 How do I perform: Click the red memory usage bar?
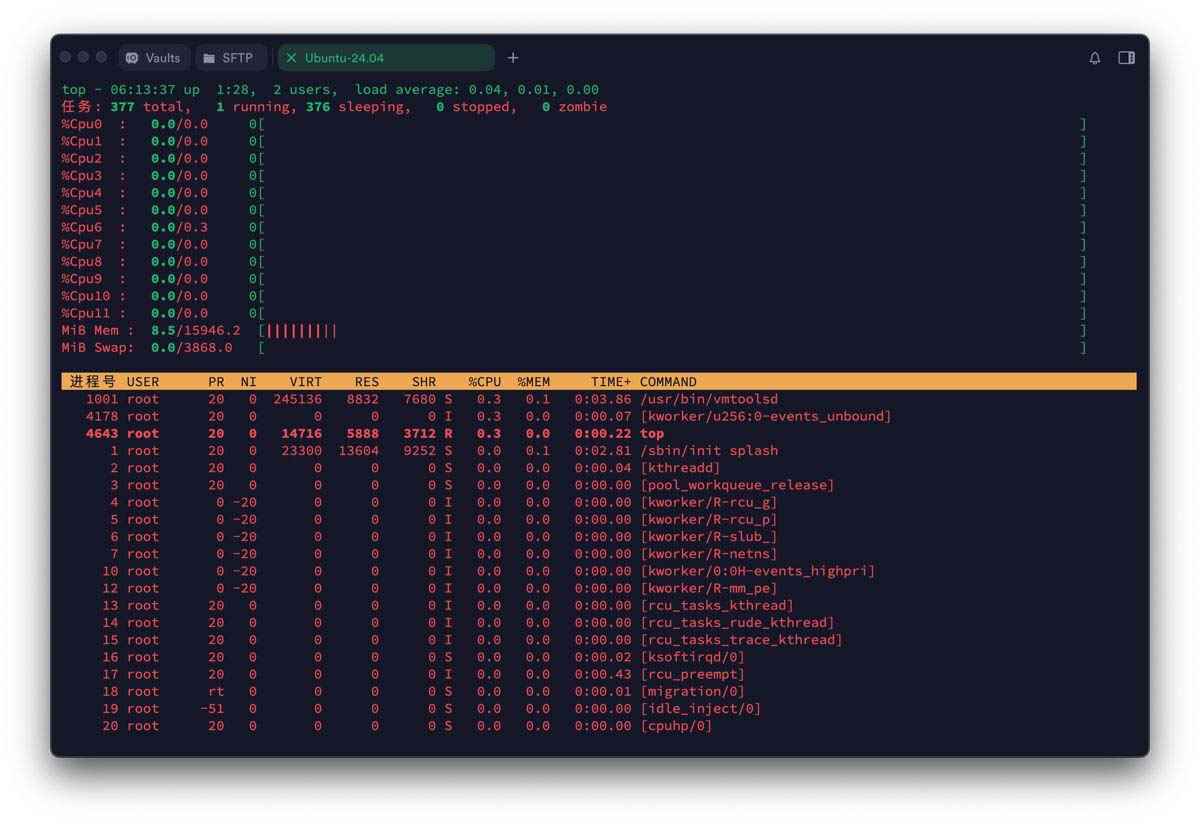[x=301, y=330]
